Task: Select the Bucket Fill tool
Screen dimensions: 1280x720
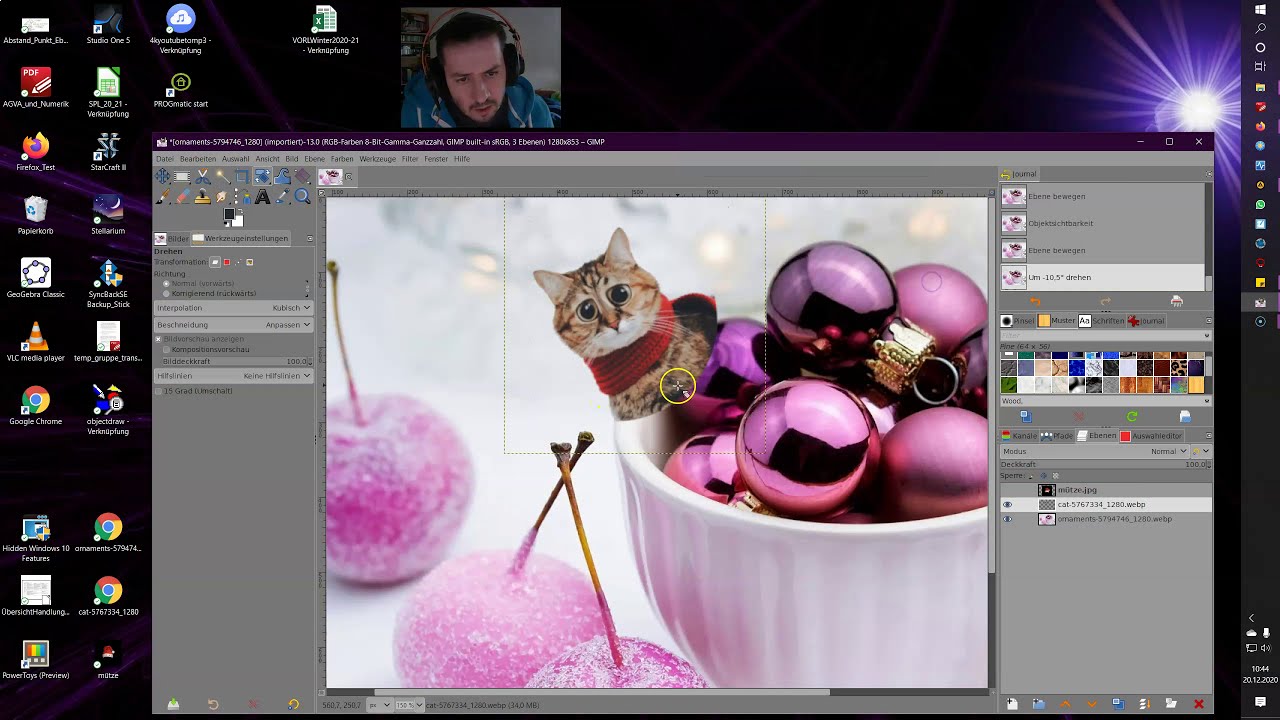Action: (x=302, y=177)
